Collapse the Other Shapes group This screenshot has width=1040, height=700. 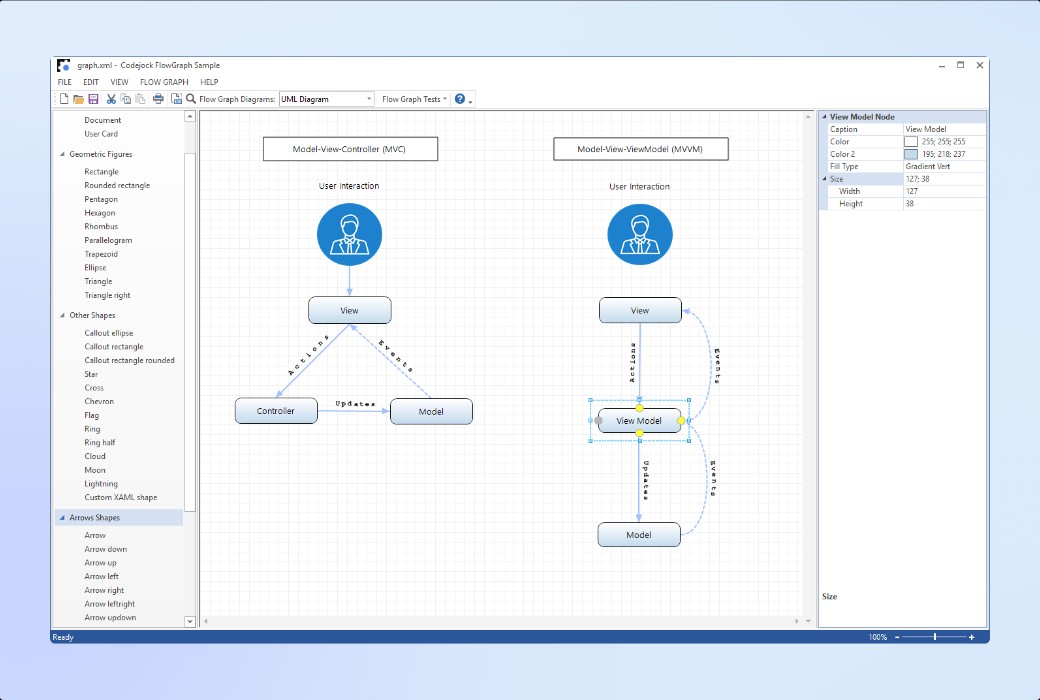62,315
